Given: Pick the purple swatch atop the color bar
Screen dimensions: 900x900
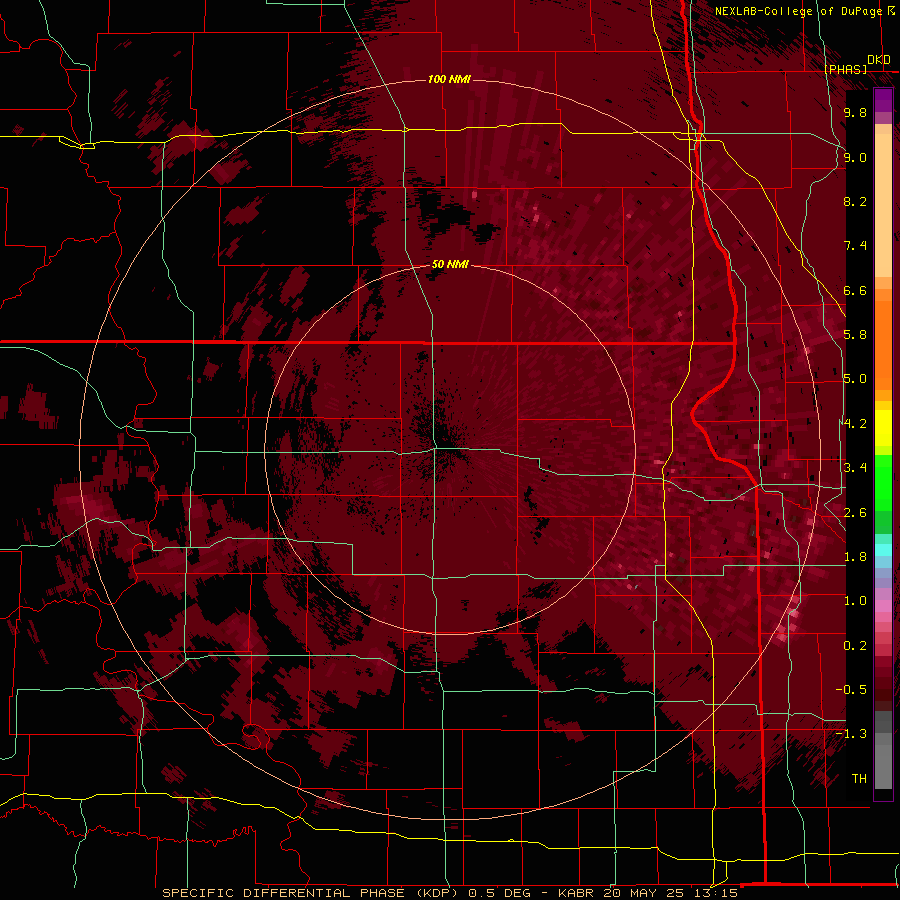Looking at the screenshot, I should coord(883,100).
